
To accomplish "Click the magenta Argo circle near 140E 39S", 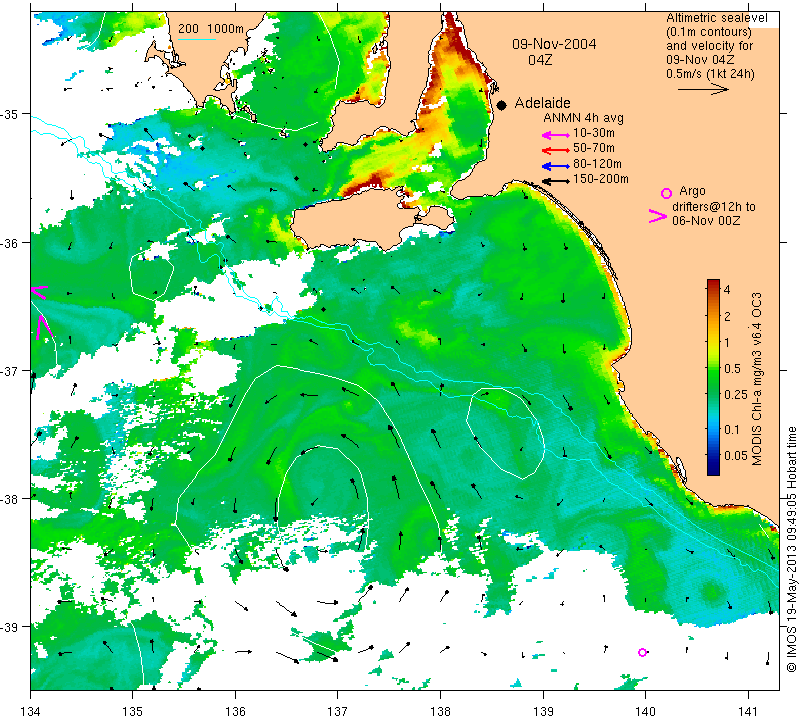I will 642,652.
